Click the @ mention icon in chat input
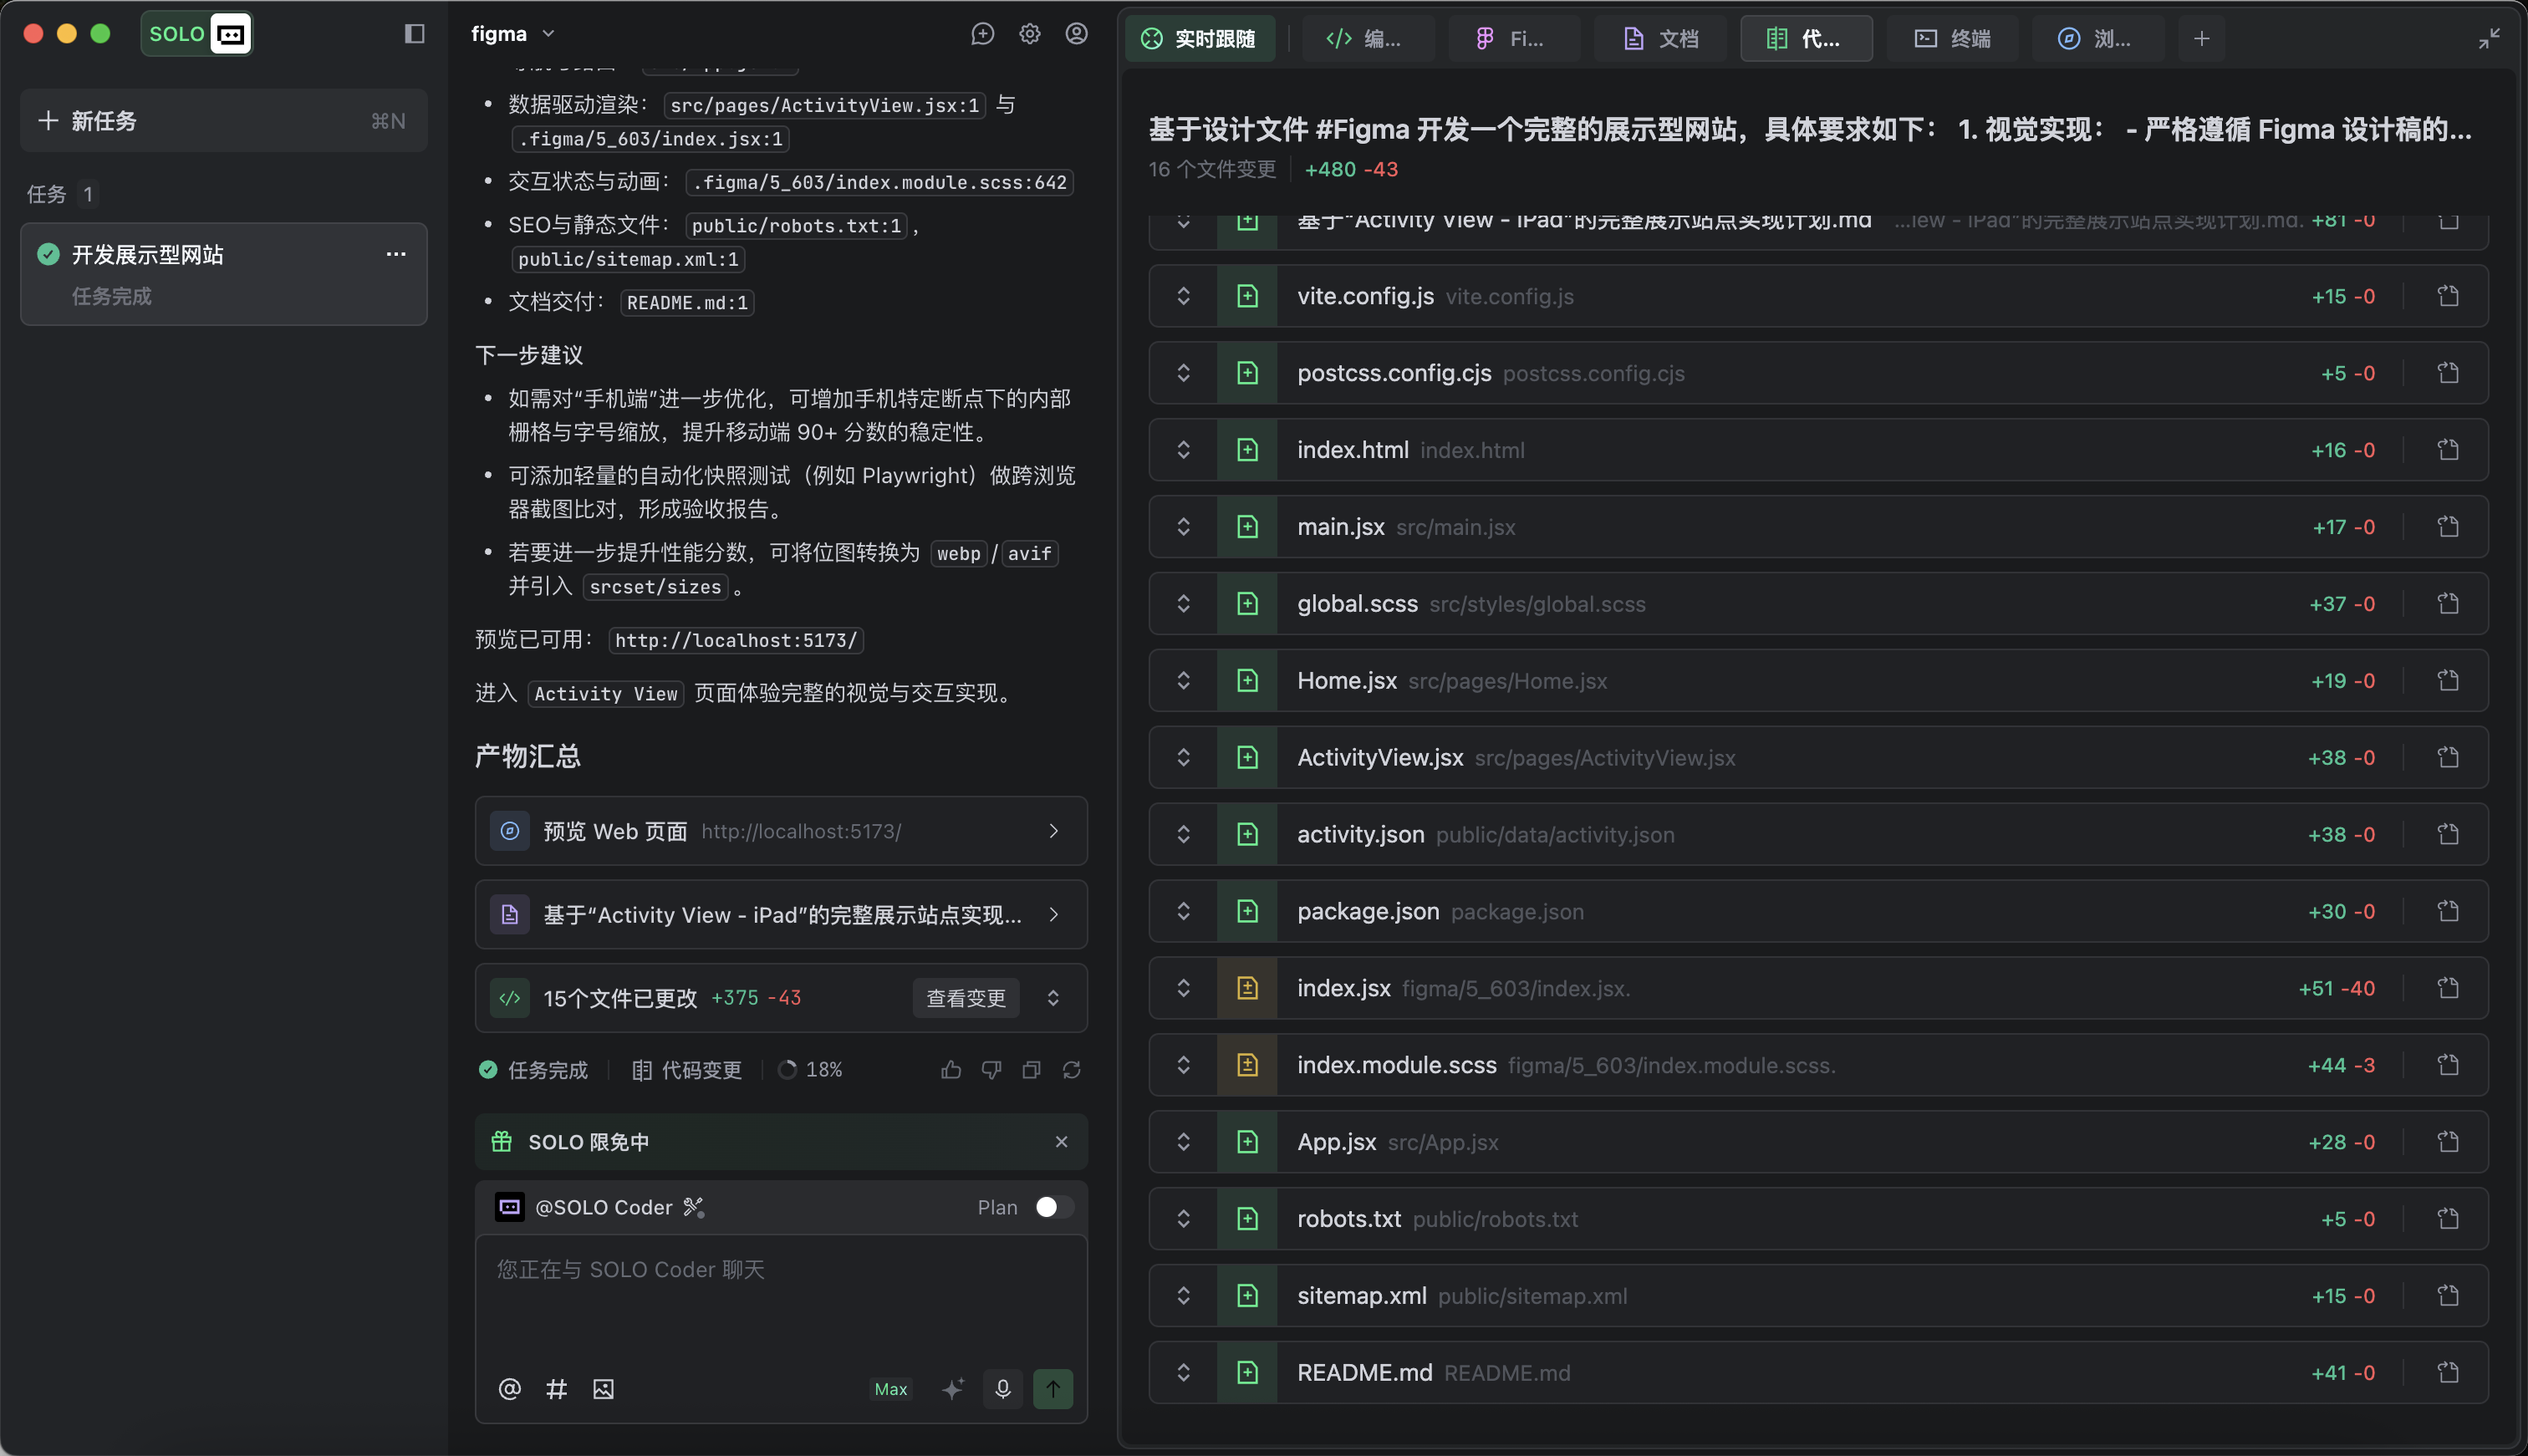2528x1456 pixels. (x=509, y=1389)
